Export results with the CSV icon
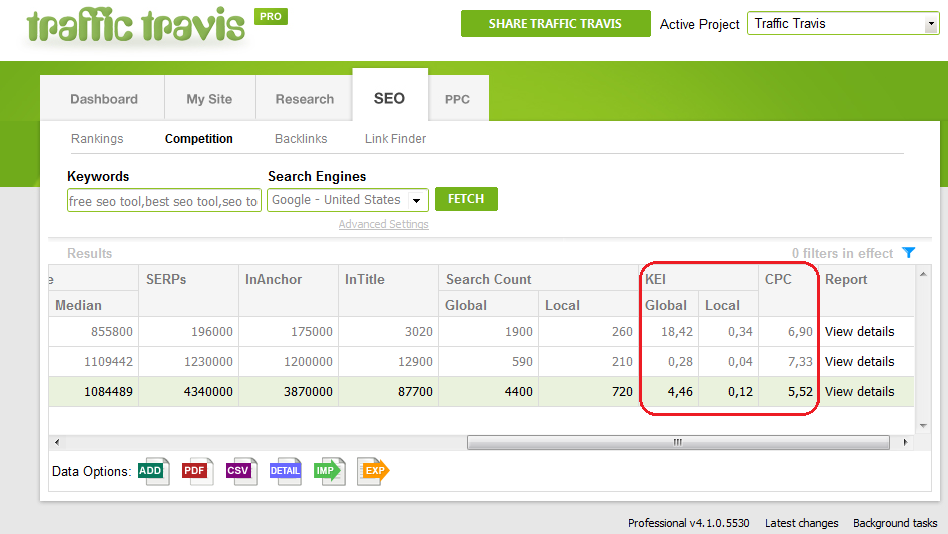This screenshot has height=534, width=948. click(x=241, y=471)
